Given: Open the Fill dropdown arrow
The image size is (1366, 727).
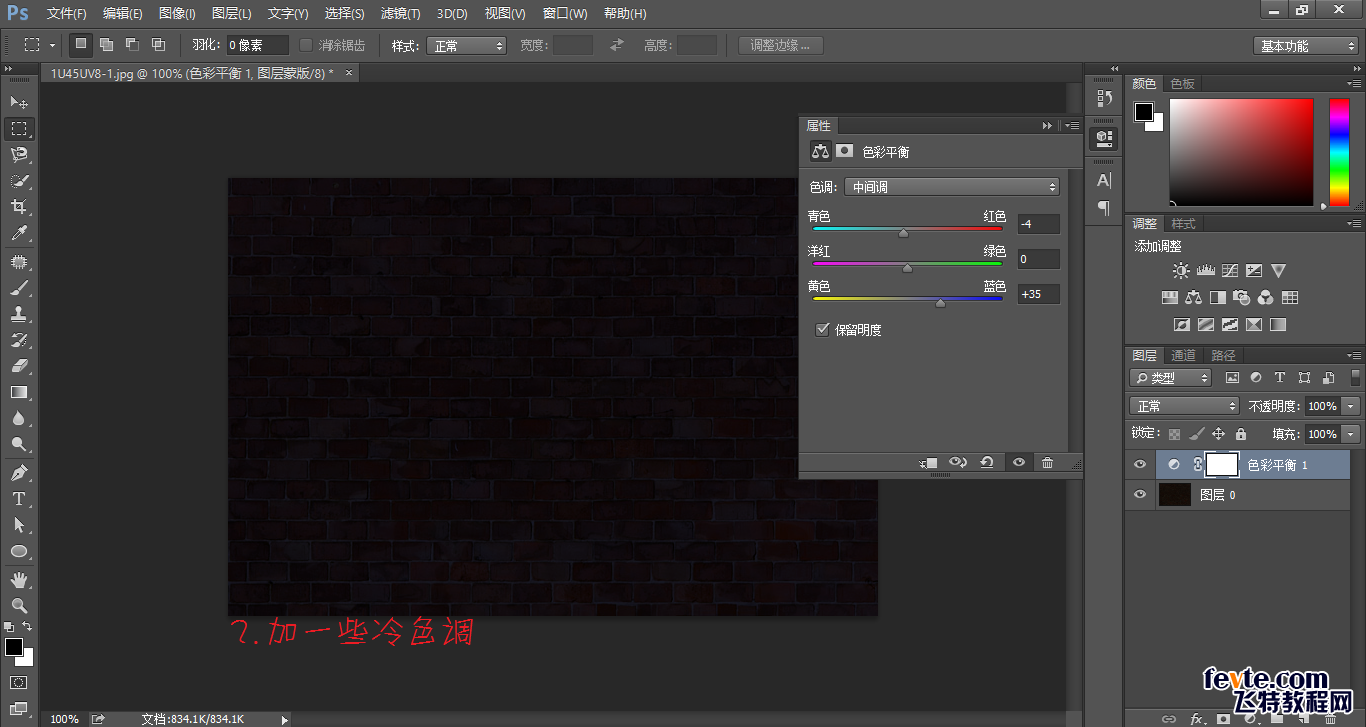Looking at the screenshot, I should click(1351, 434).
